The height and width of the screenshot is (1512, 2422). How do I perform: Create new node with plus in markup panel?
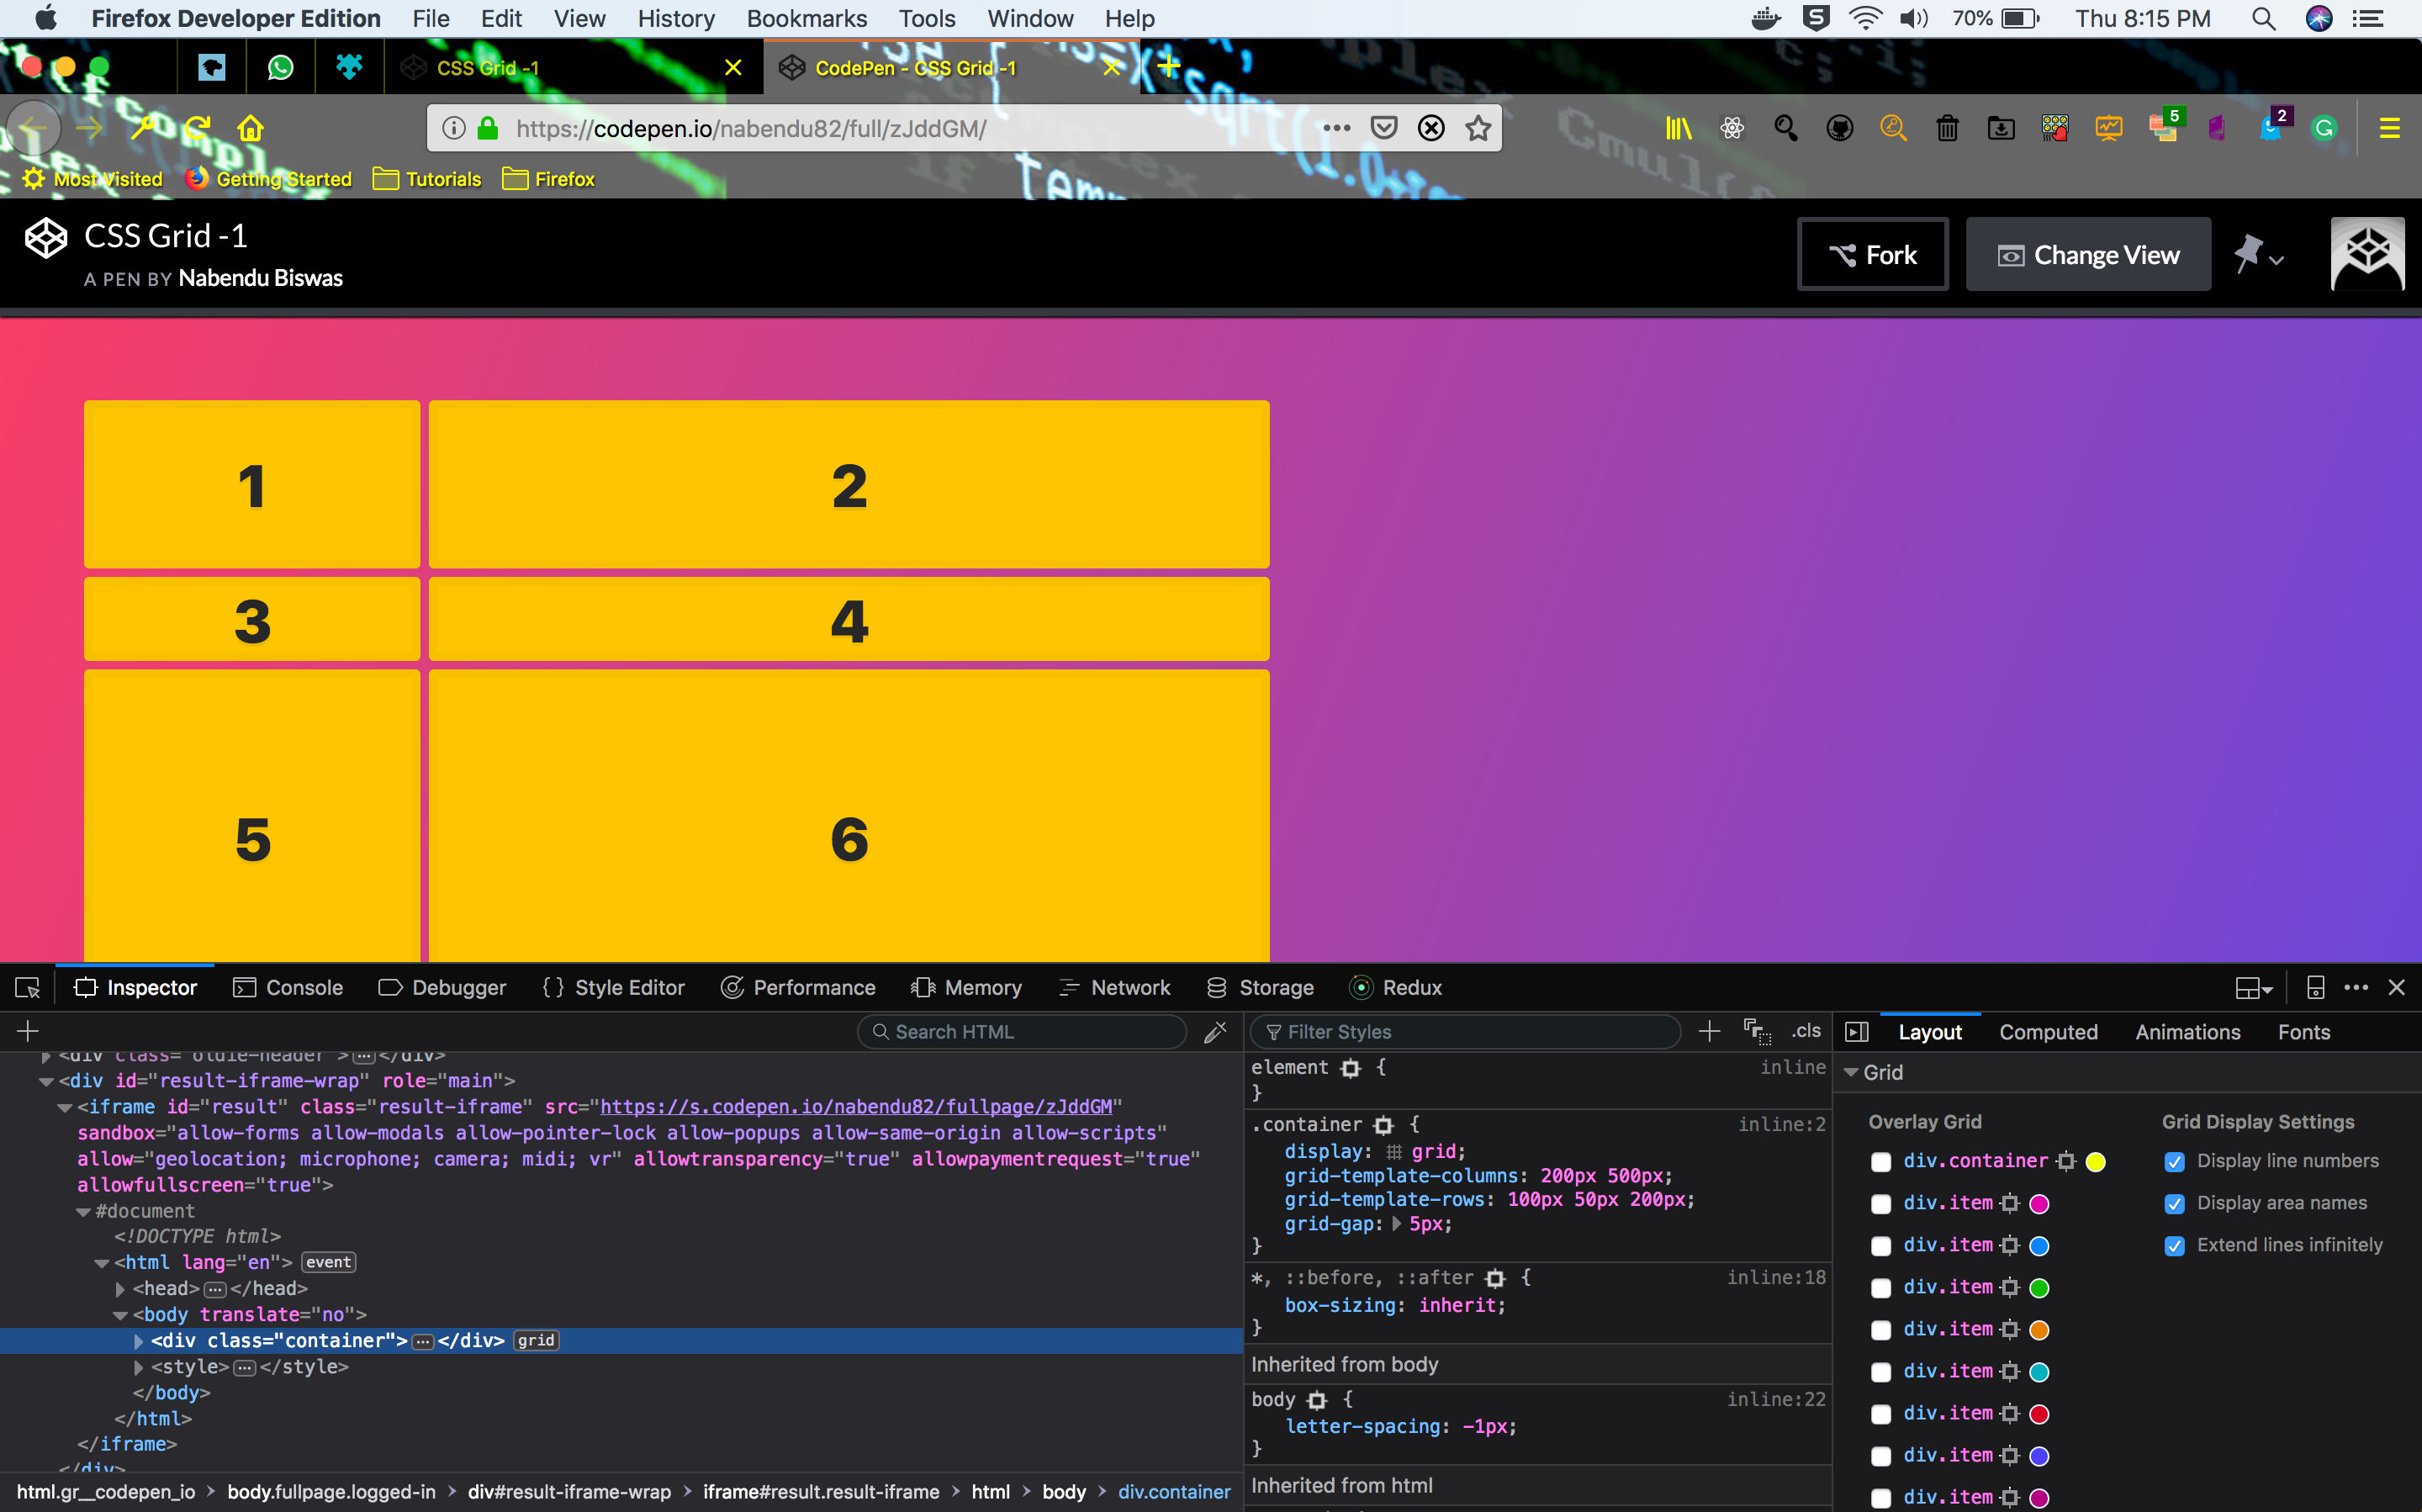[28, 1031]
